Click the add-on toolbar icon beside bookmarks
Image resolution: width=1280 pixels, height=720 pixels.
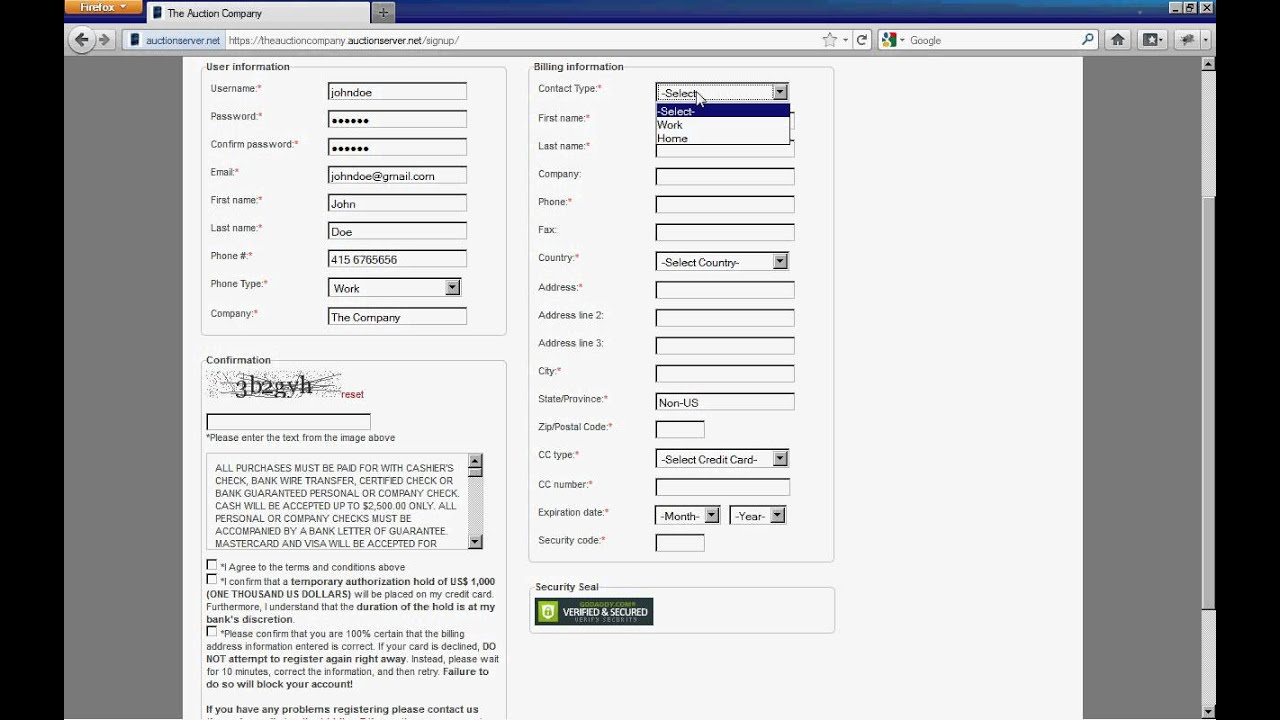coord(1186,40)
